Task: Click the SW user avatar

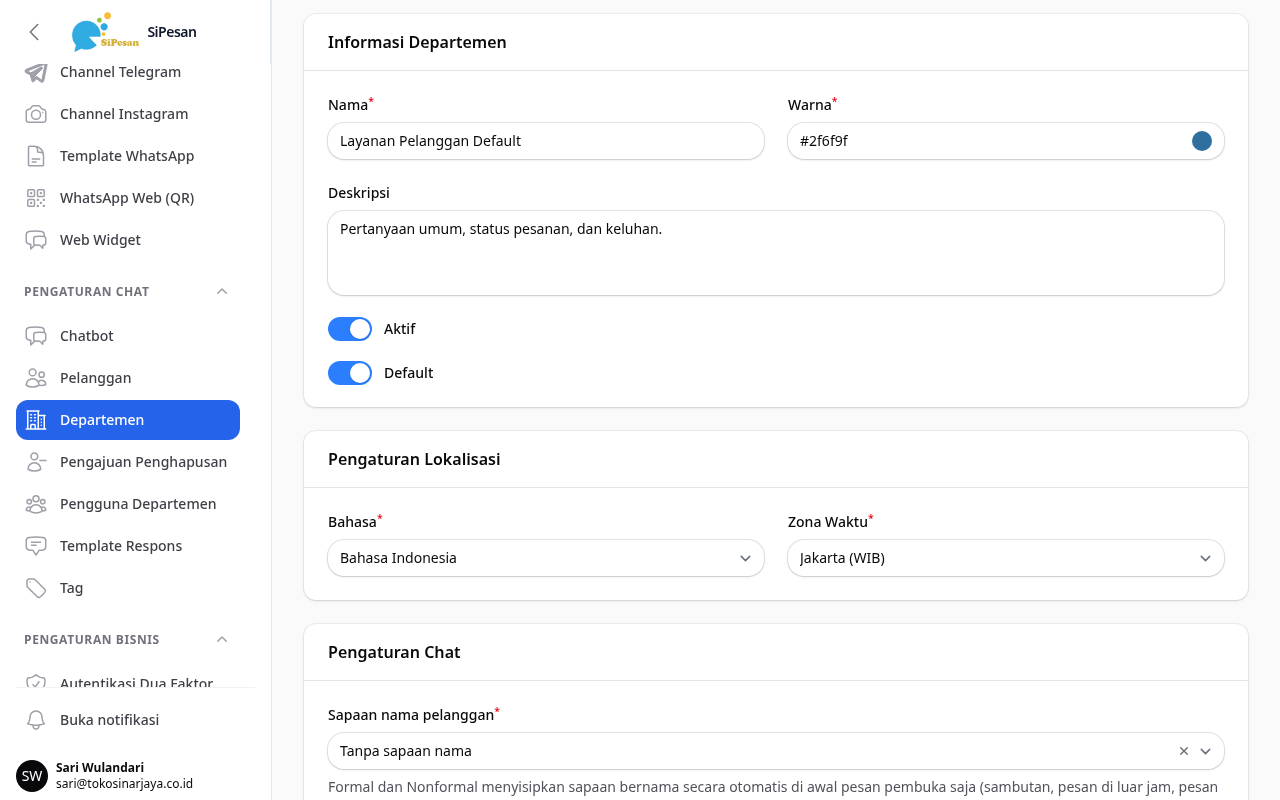Action: pyautogui.click(x=32, y=776)
